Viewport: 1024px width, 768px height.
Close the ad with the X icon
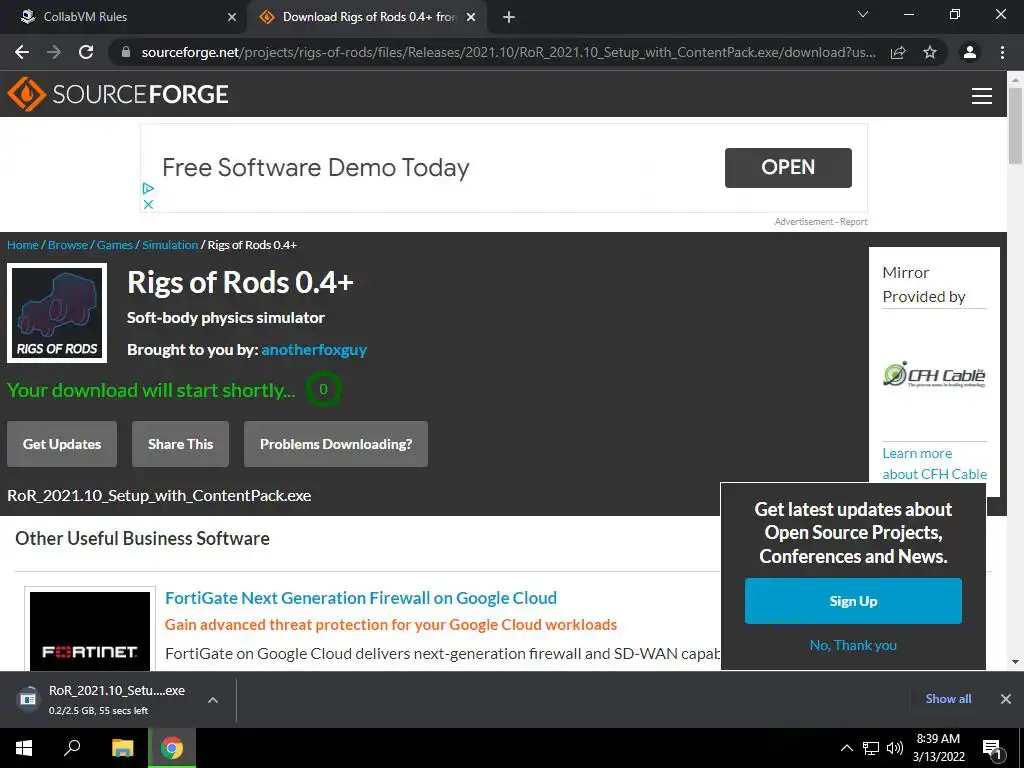click(148, 204)
